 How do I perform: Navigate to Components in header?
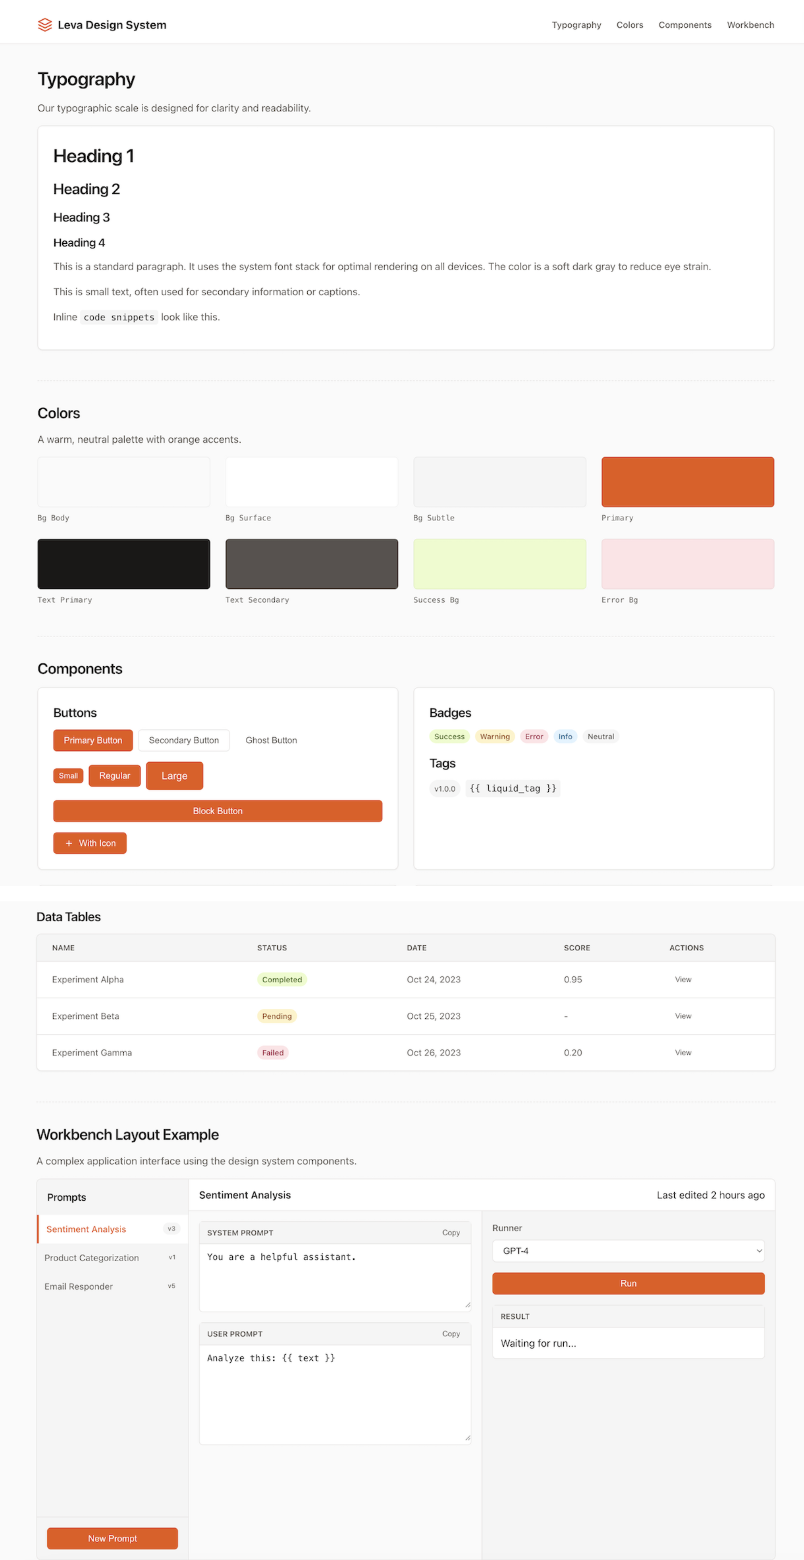pos(685,25)
